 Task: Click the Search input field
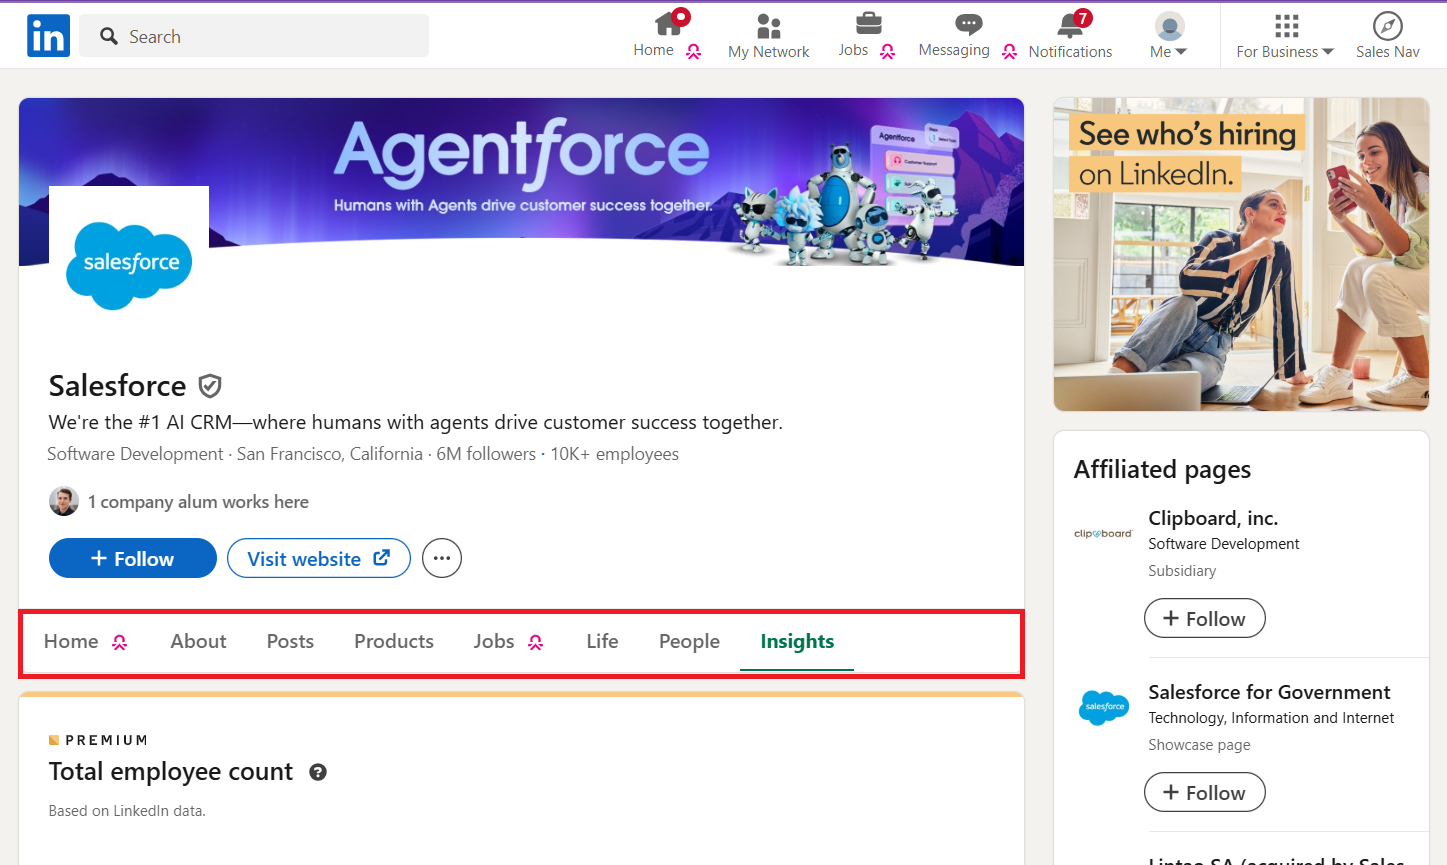254,36
